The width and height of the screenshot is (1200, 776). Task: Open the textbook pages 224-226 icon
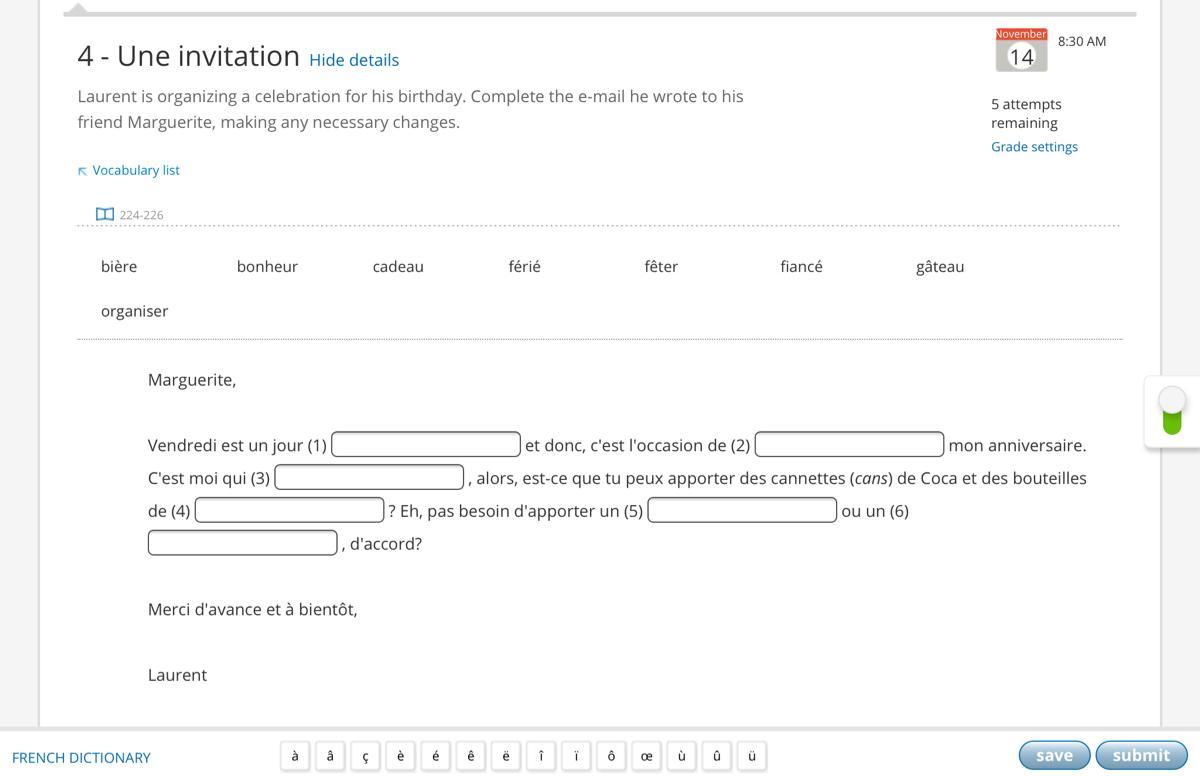point(105,214)
